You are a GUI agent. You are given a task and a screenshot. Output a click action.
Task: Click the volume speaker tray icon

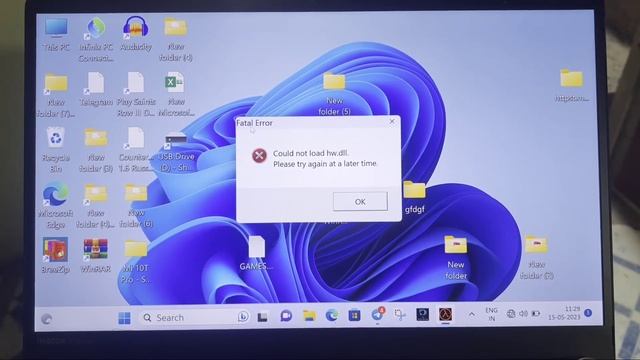point(523,313)
